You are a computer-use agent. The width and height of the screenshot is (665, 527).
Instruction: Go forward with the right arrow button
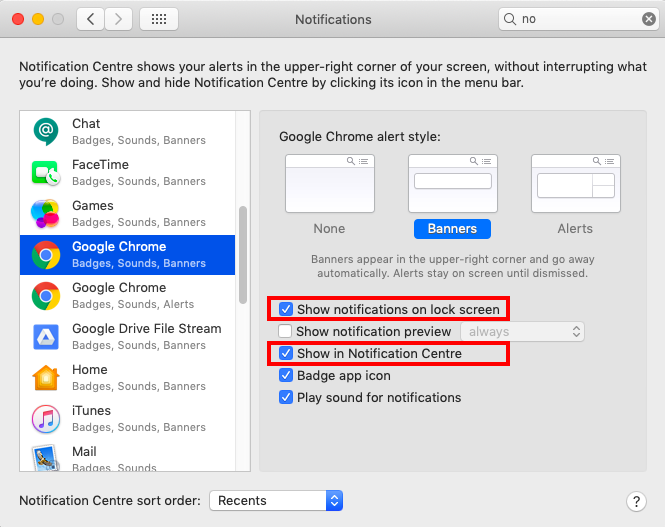[x=118, y=19]
